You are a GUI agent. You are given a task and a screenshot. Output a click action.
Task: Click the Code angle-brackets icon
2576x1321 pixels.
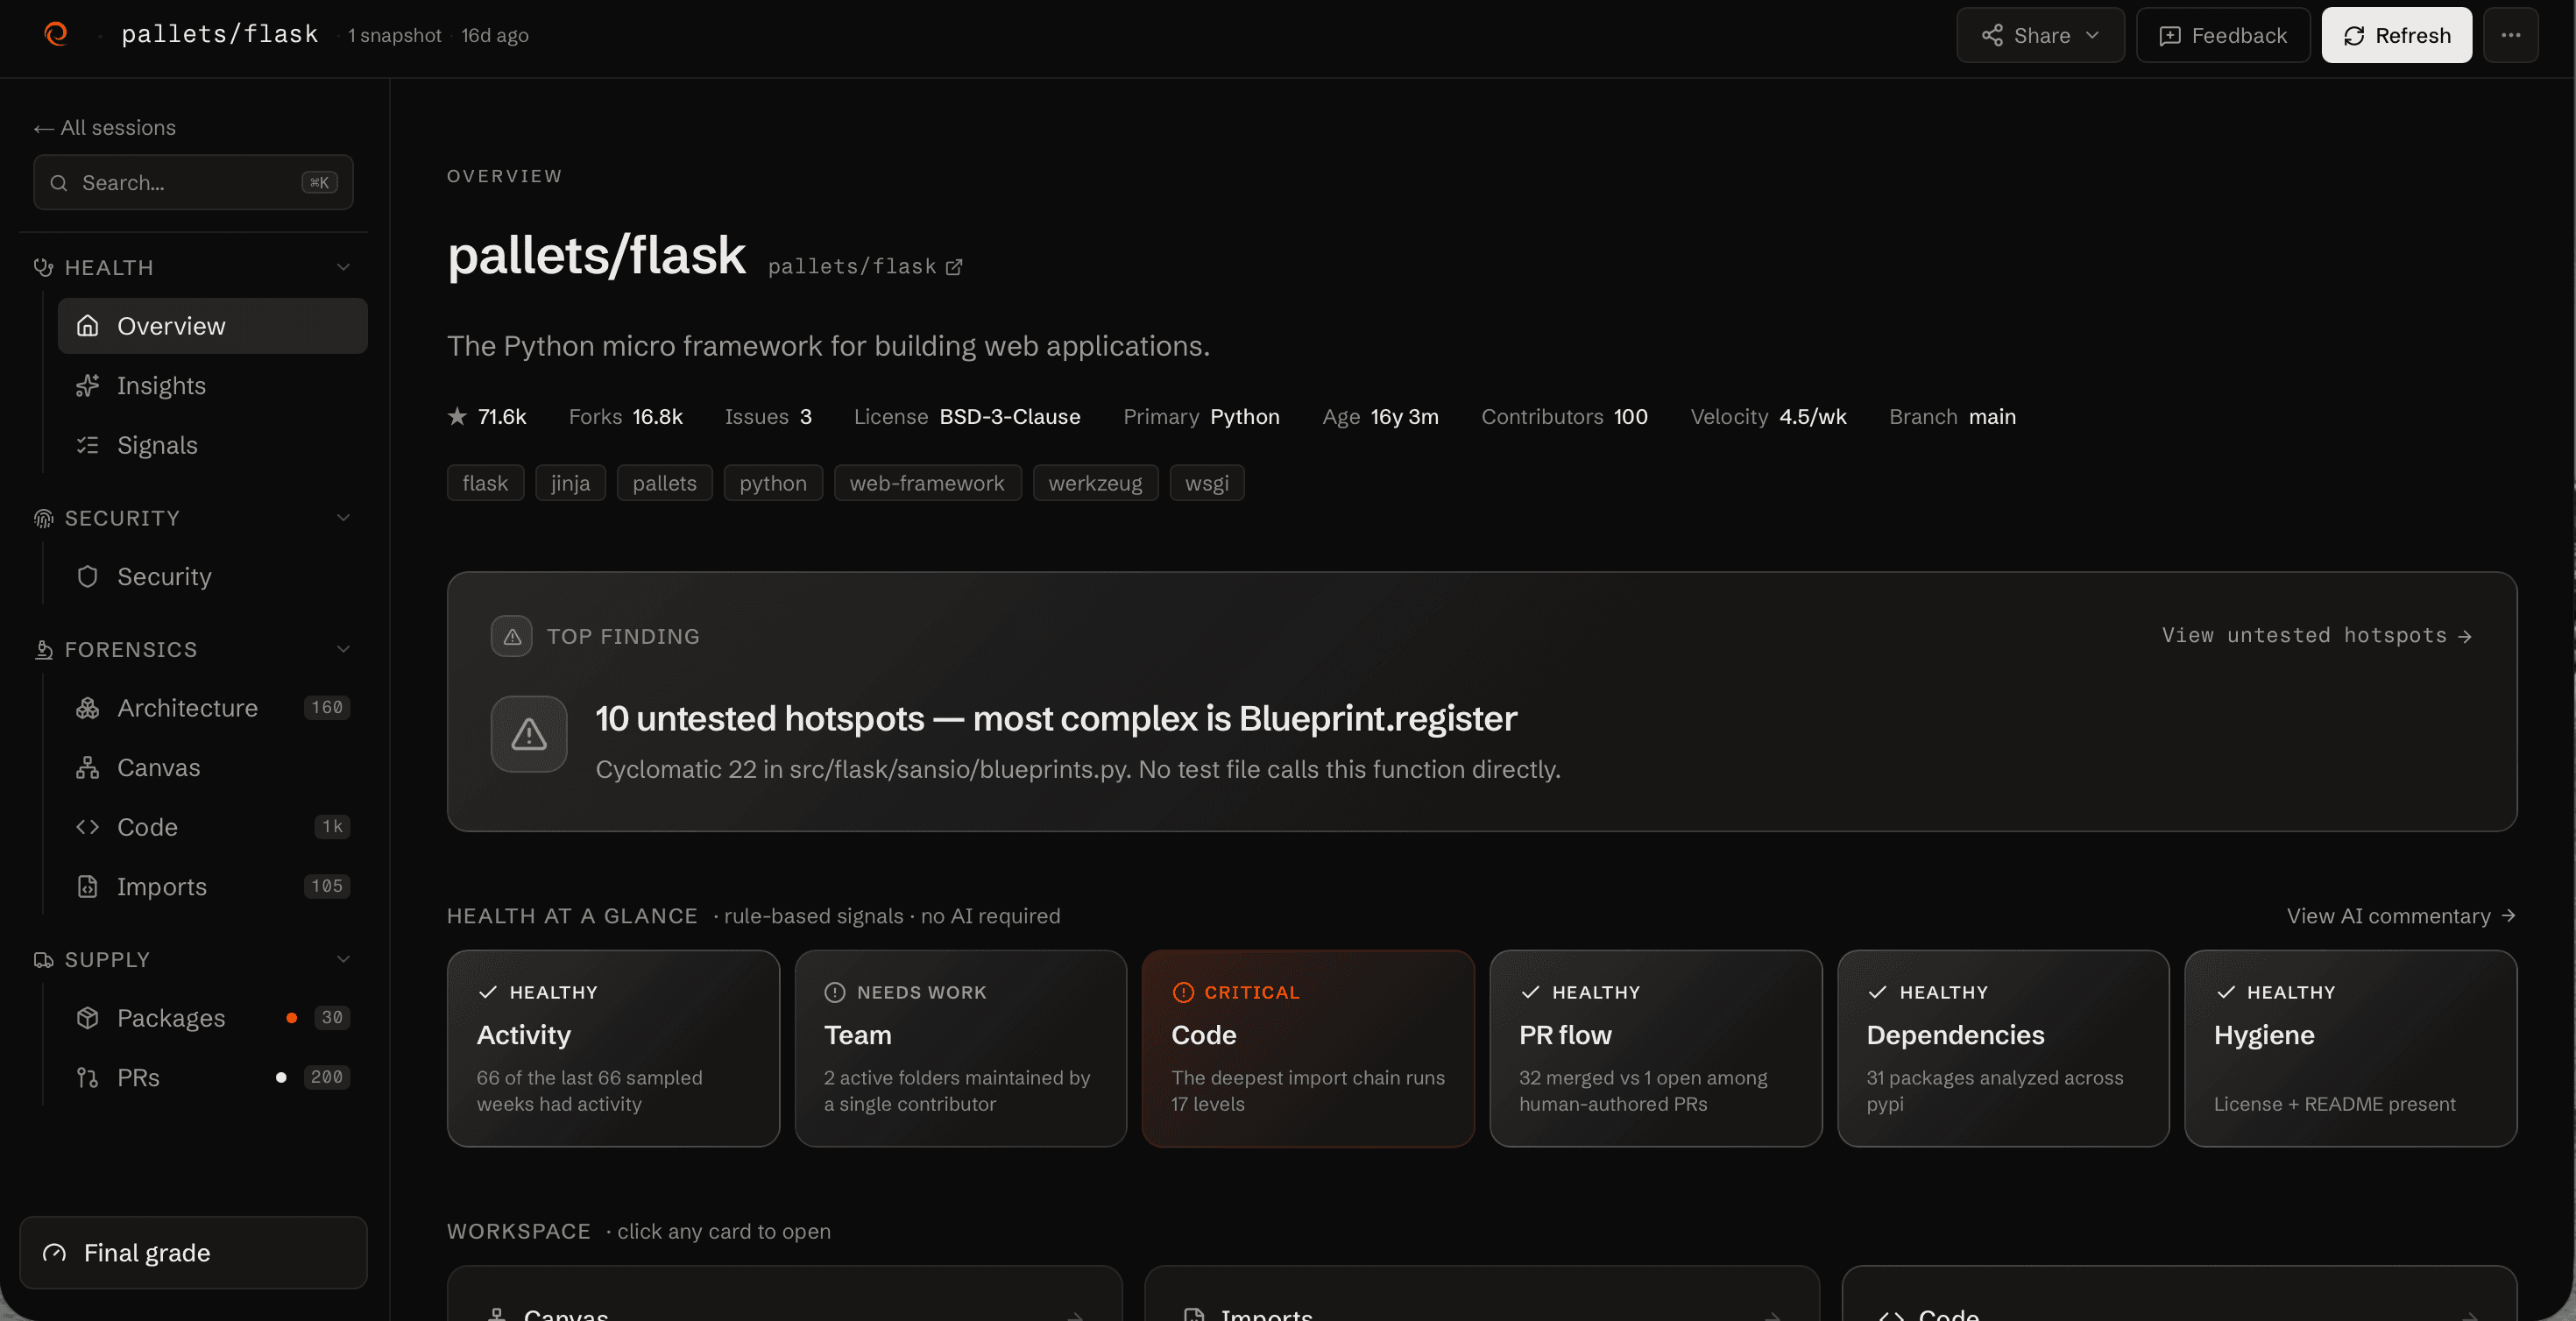[88, 826]
